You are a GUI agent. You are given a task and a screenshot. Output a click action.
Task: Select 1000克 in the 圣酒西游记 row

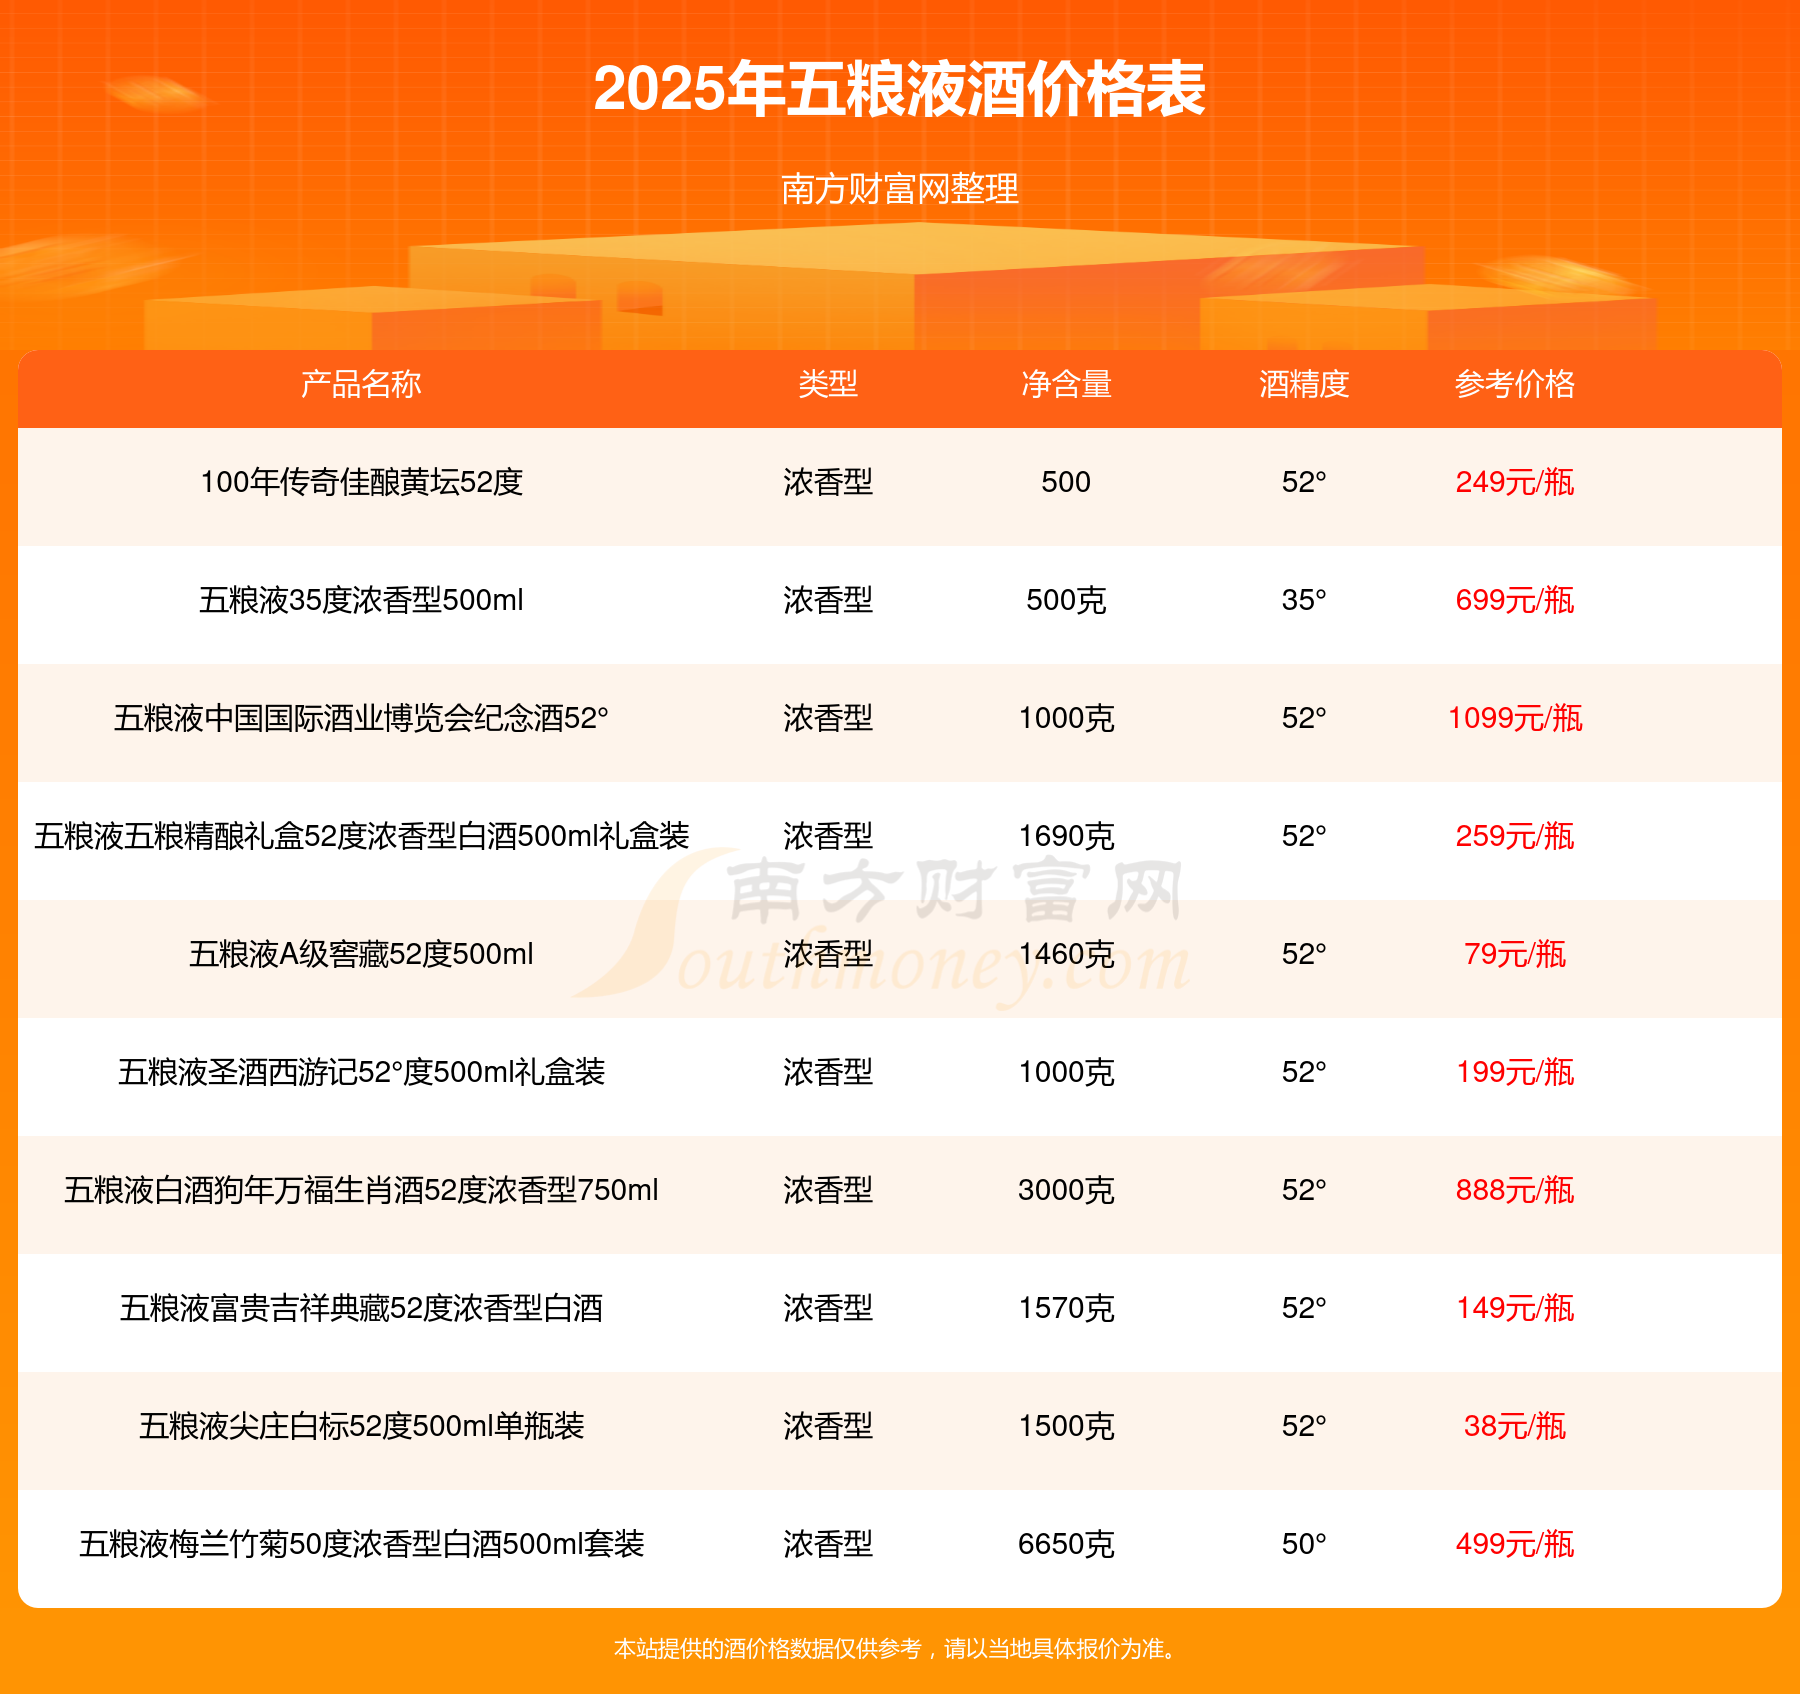(1066, 1072)
